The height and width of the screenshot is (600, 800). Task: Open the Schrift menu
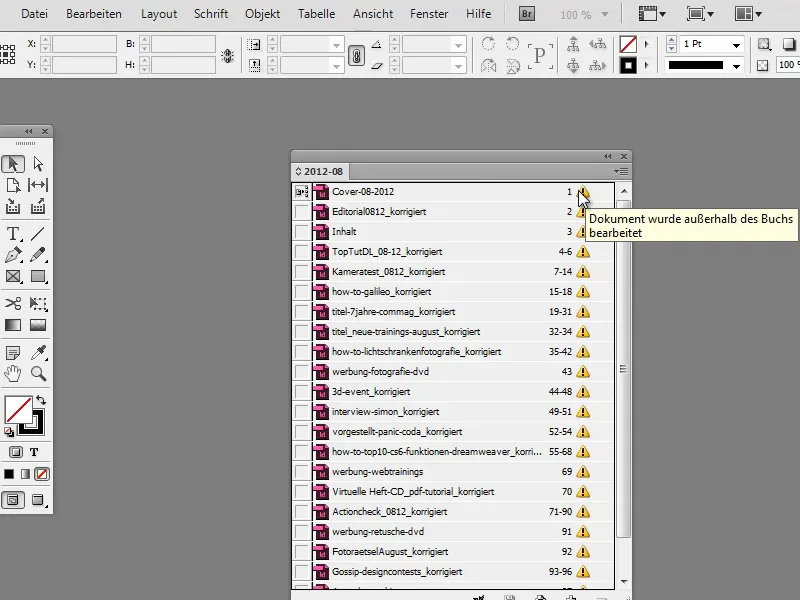[x=211, y=14]
